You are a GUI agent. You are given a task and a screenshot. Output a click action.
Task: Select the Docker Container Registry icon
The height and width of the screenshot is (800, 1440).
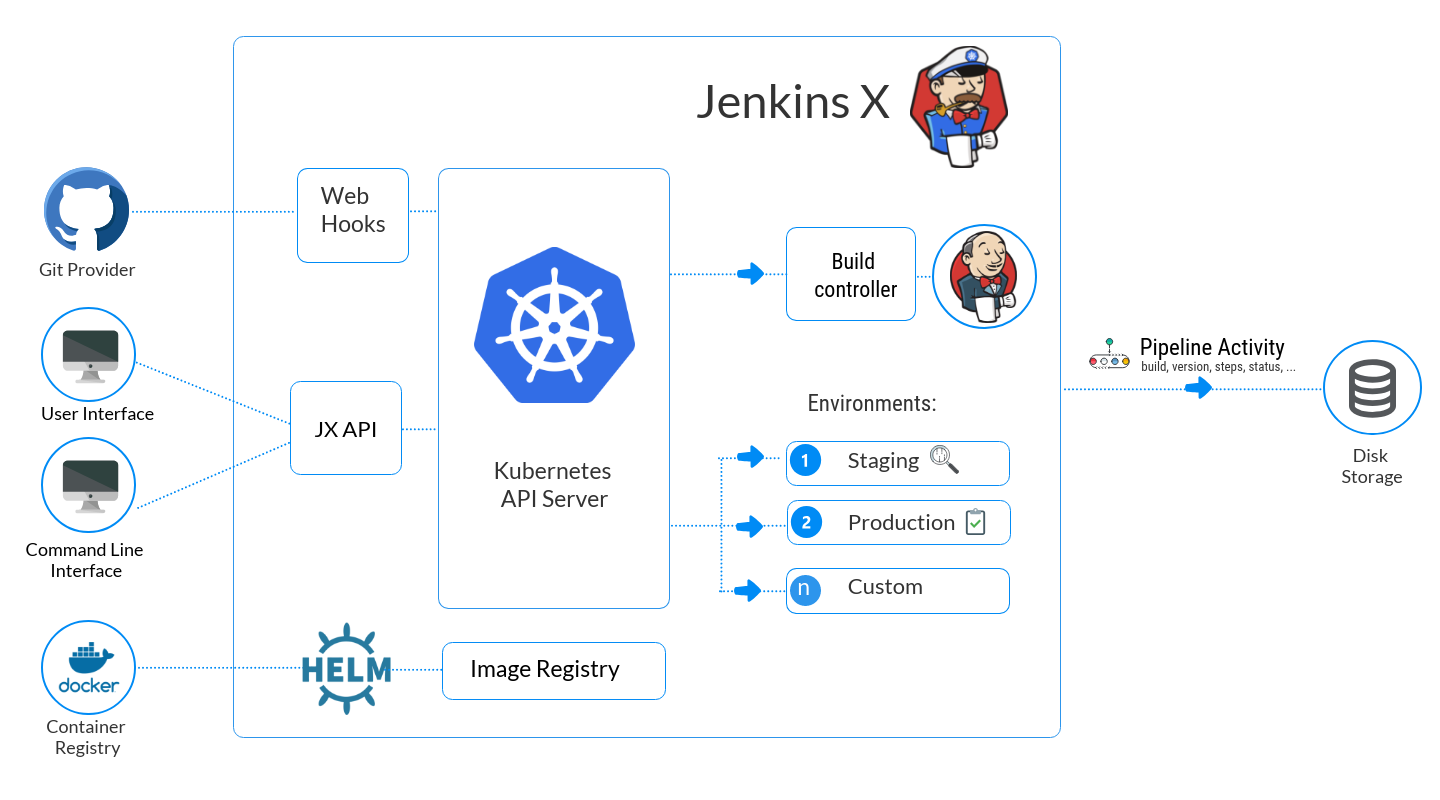[87, 667]
